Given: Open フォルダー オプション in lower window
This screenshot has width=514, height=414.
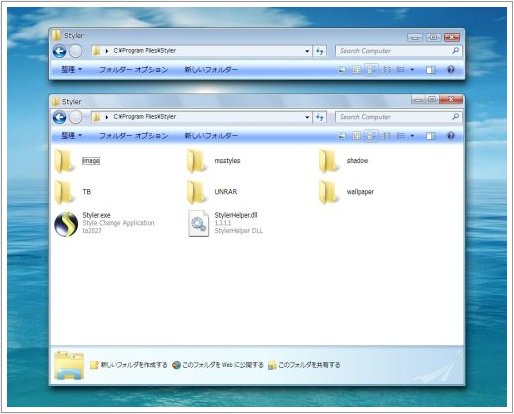Looking at the screenshot, I should coord(133,136).
